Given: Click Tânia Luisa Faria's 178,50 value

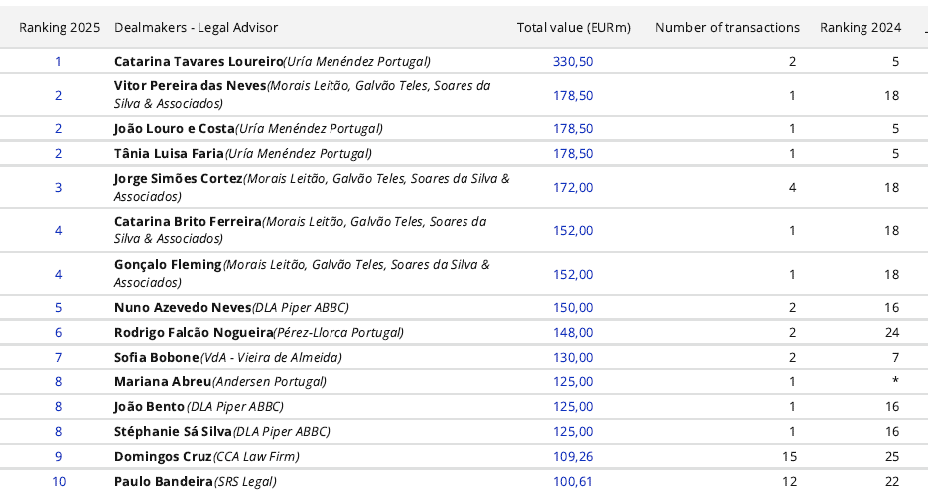Looking at the screenshot, I should point(573,153).
